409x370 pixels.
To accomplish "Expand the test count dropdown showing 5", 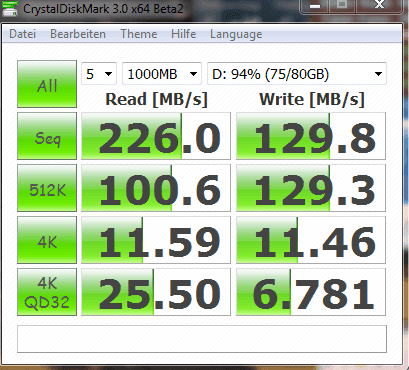I will (99, 74).
